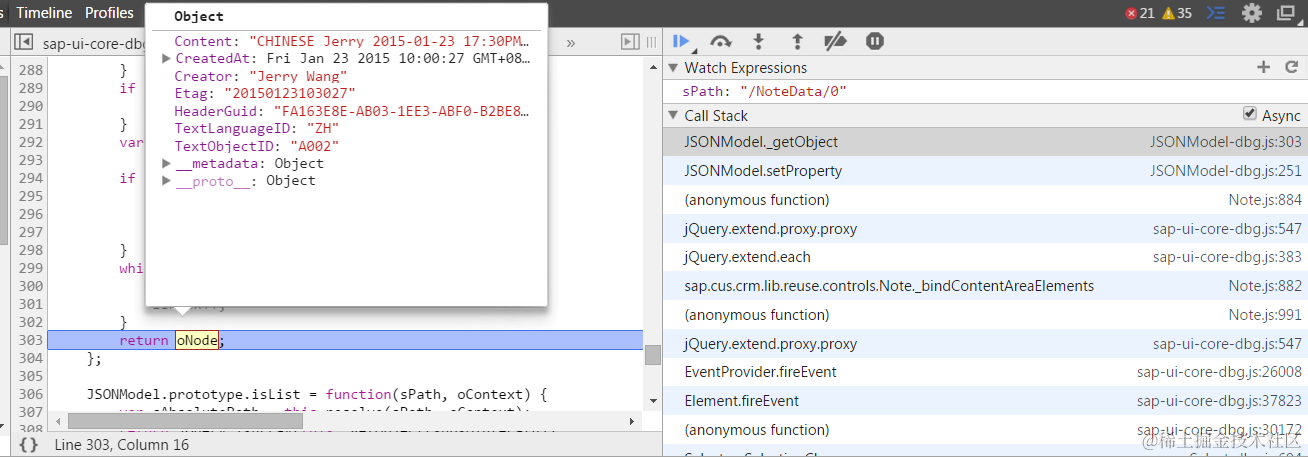Screen dimensions: 1308x457
Task: Select Element.fireEvent call frame
Action: [x=985, y=401]
